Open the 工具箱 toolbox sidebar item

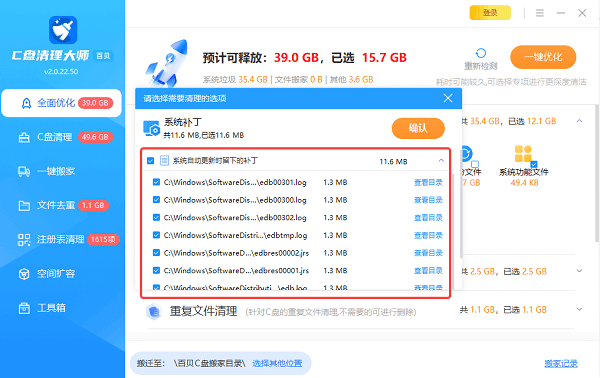pyautogui.click(x=61, y=308)
